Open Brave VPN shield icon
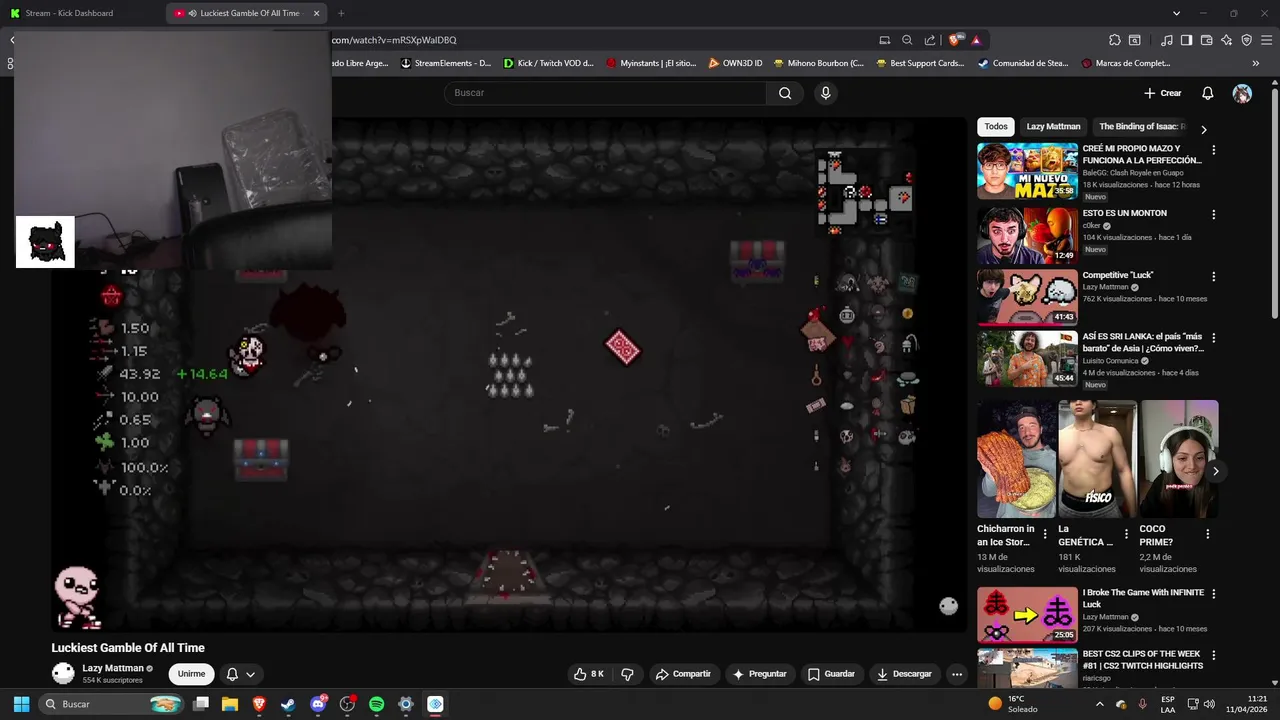The height and width of the screenshot is (720, 1280). [1246, 40]
